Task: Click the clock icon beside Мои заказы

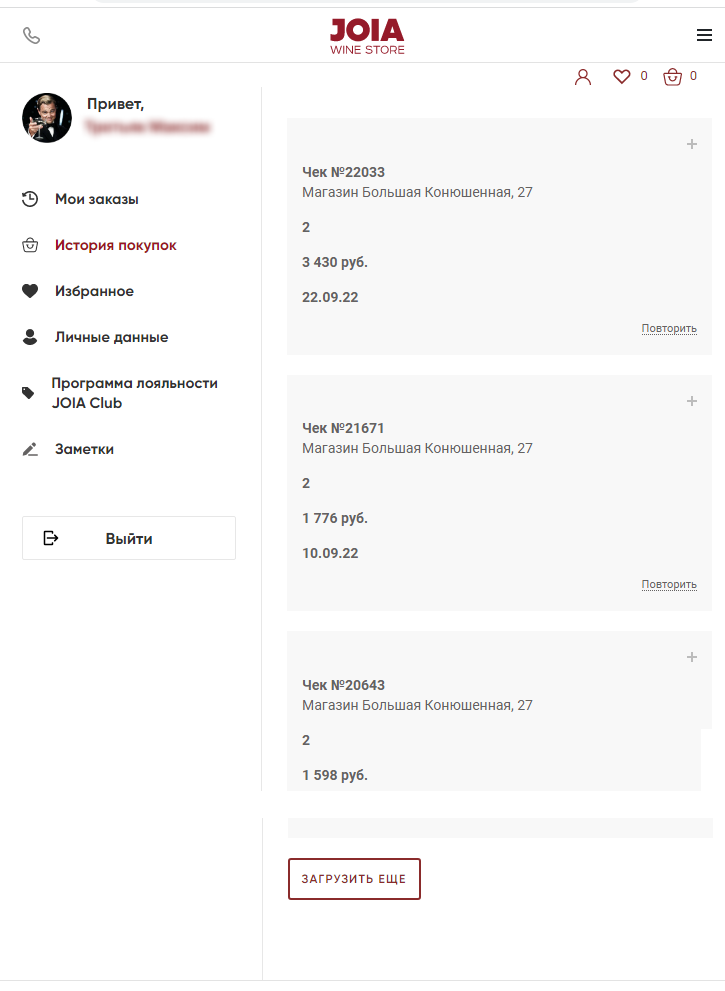Action: pos(30,199)
